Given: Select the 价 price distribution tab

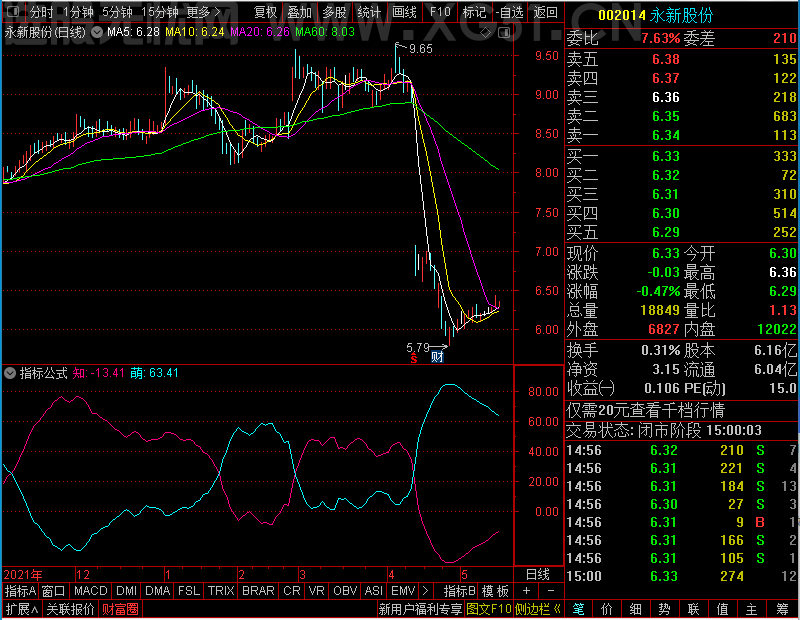Looking at the screenshot, I should 607,609.
